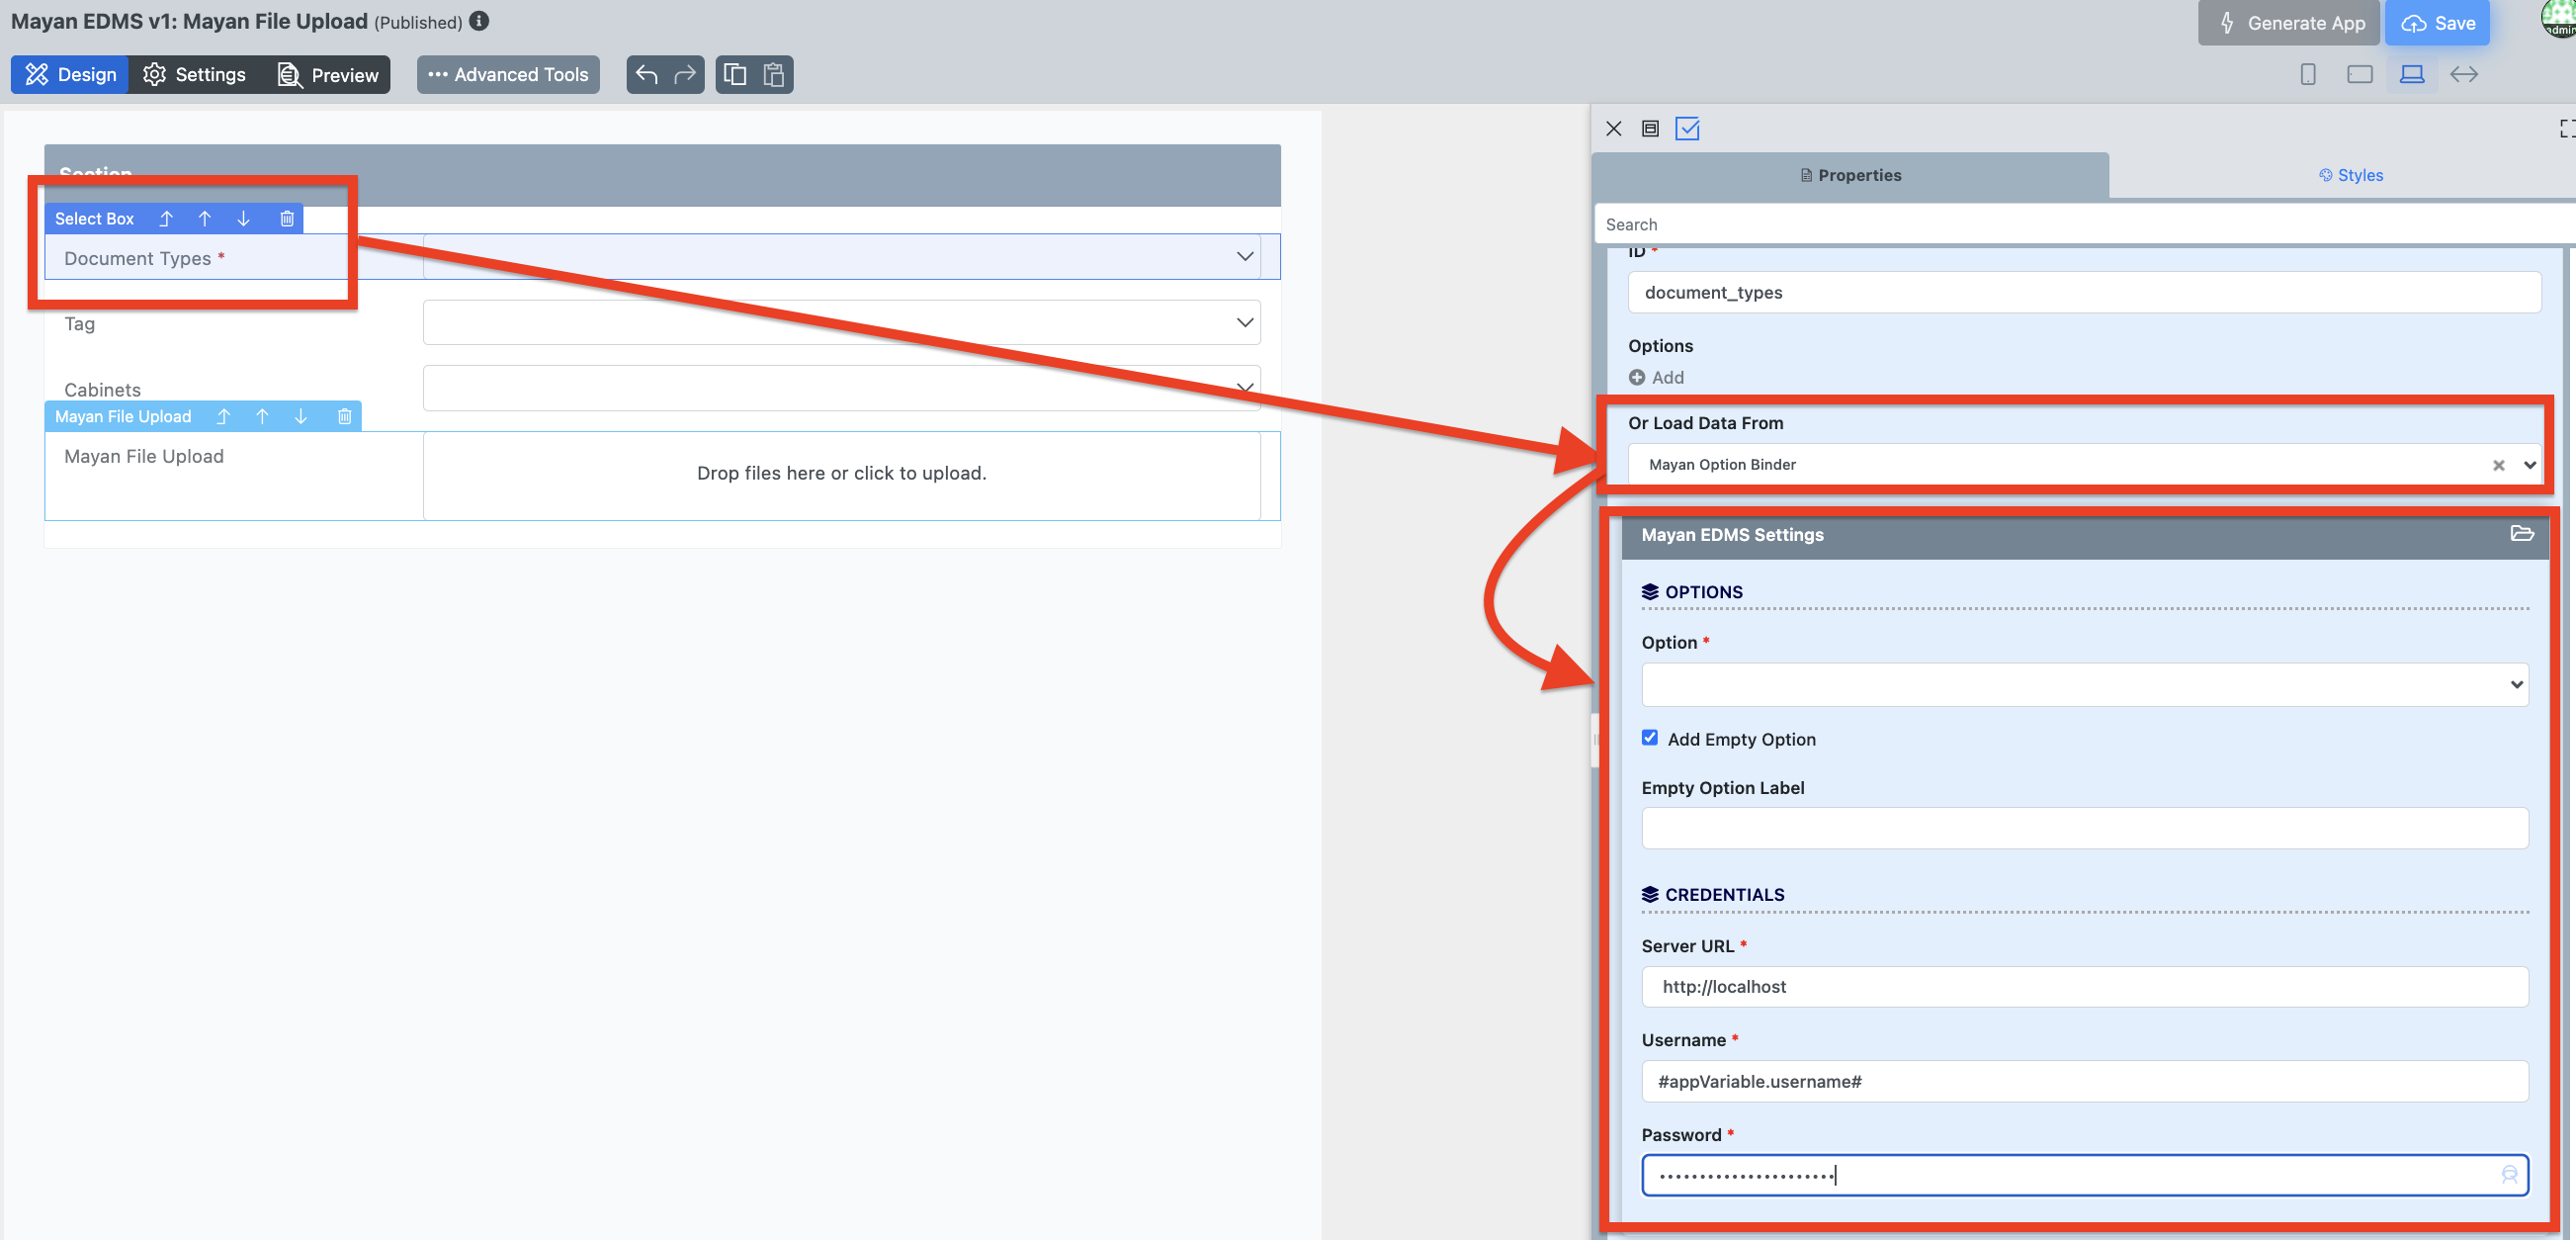Move Select Box down with arrow icon
The height and width of the screenshot is (1240, 2576).
[x=244, y=219]
